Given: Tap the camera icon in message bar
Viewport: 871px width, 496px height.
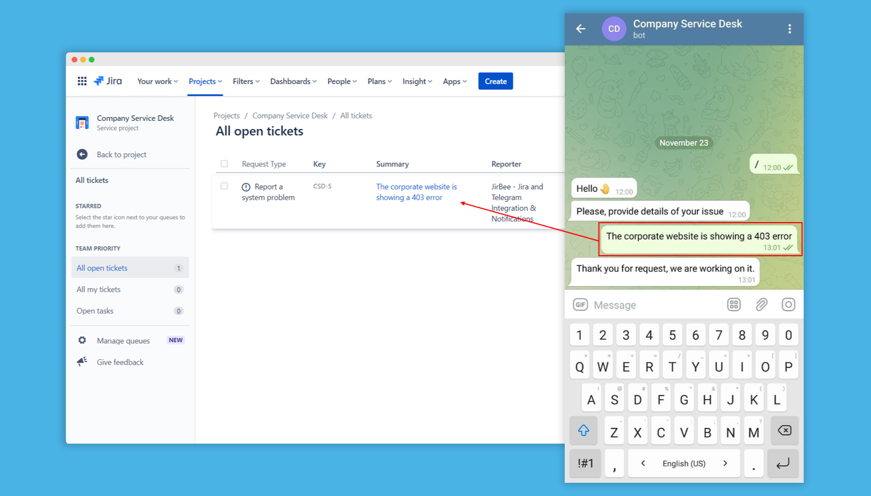Looking at the screenshot, I should 788,305.
